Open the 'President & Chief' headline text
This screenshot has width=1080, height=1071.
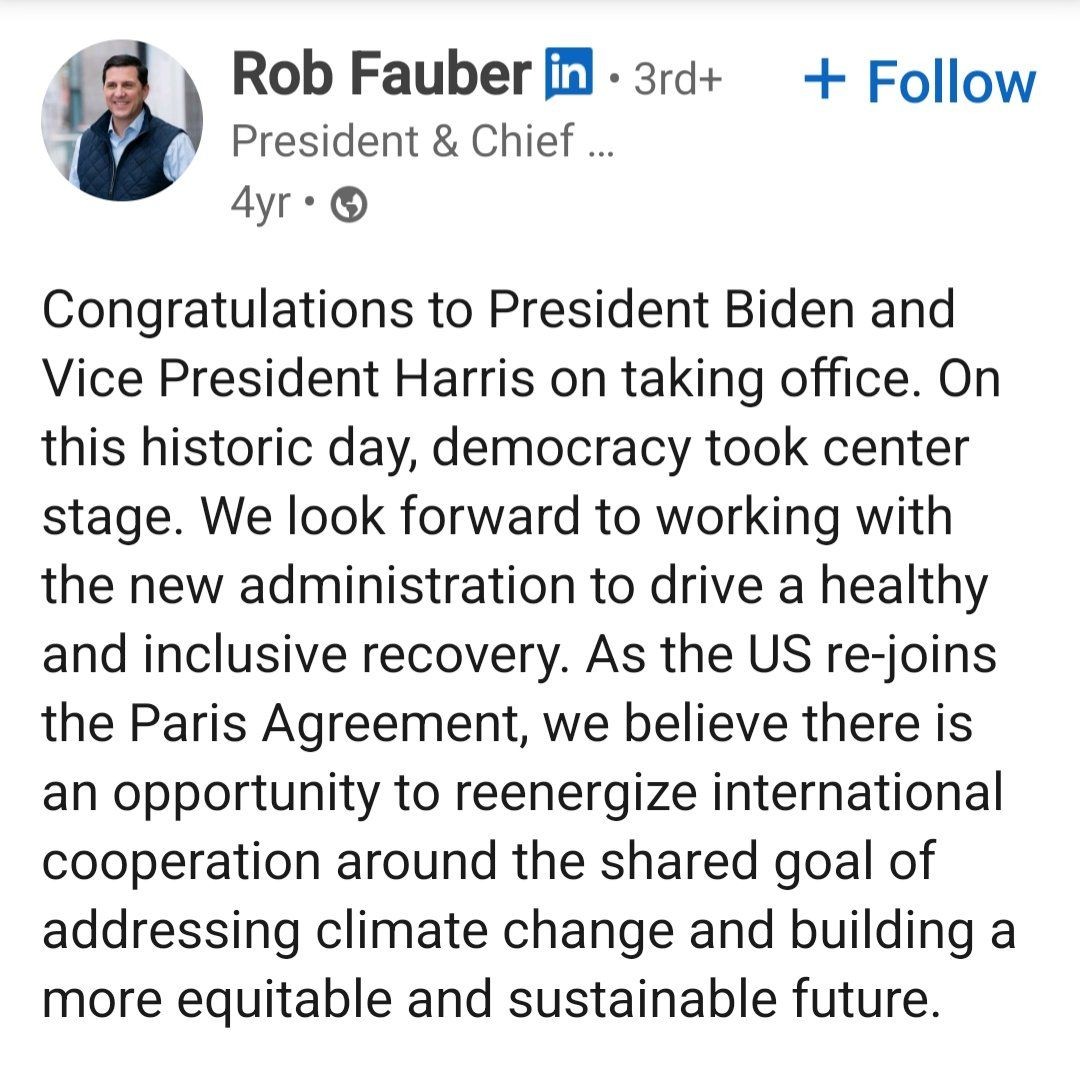(403, 141)
